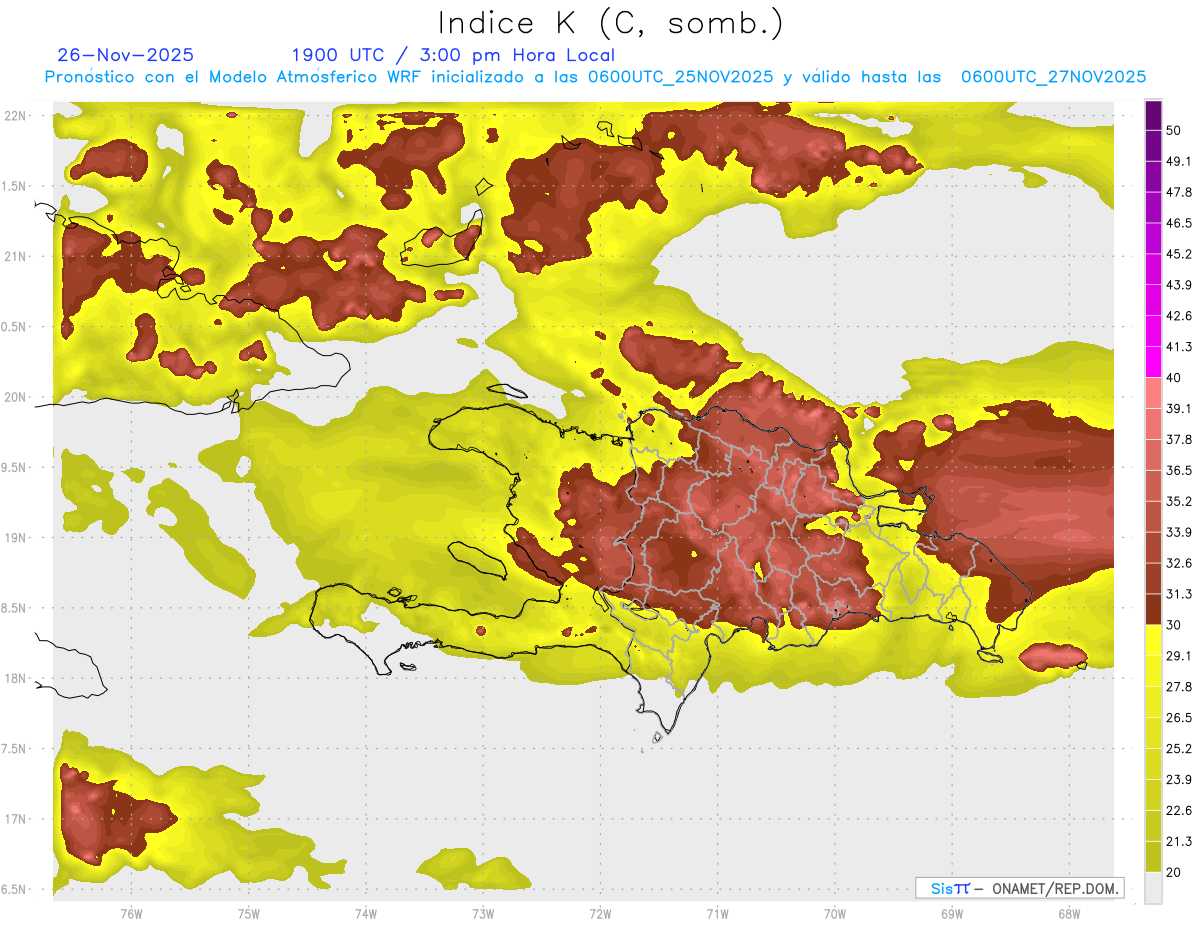Screen dimensions: 1200x927
Task: Select the '19N' latitude label
Action: click(16, 538)
